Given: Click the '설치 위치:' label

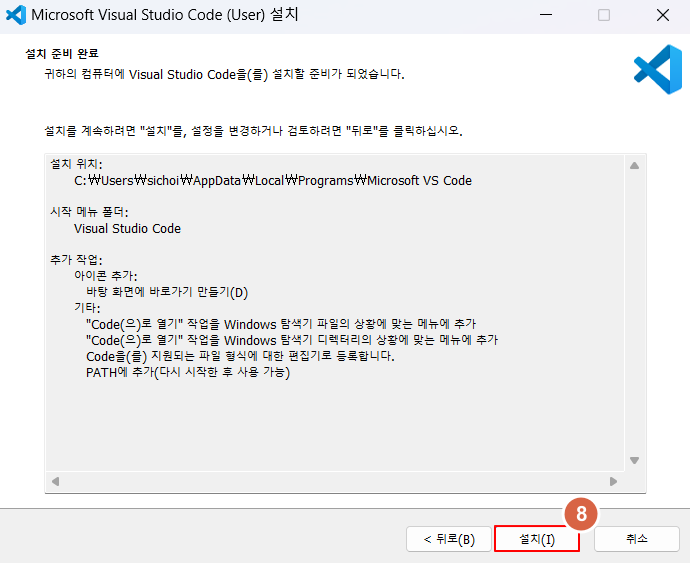Looking at the screenshot, I should [x=76, y=164].
